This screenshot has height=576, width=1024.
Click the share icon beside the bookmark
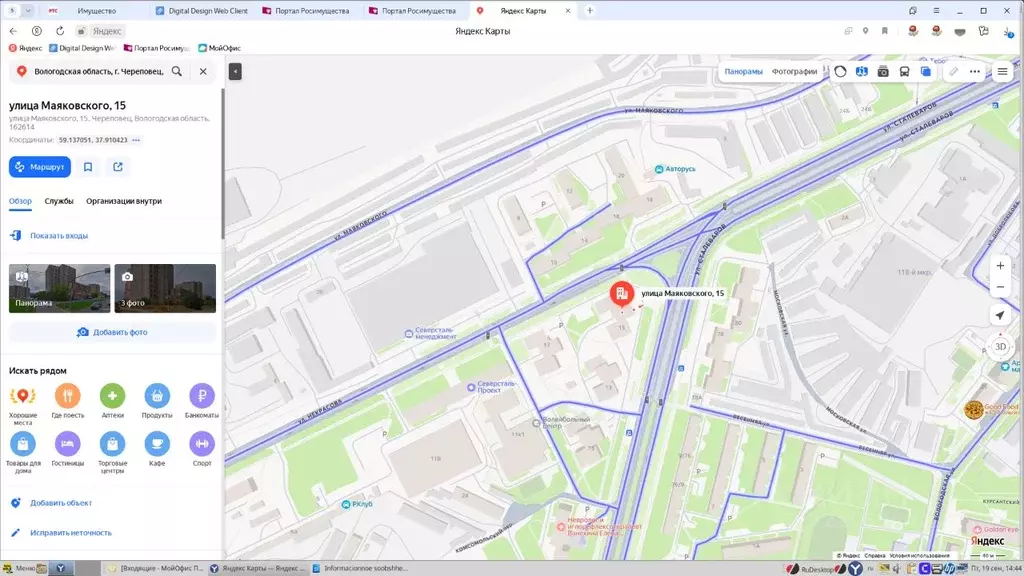pyautogui.click(x=118, y=167)
